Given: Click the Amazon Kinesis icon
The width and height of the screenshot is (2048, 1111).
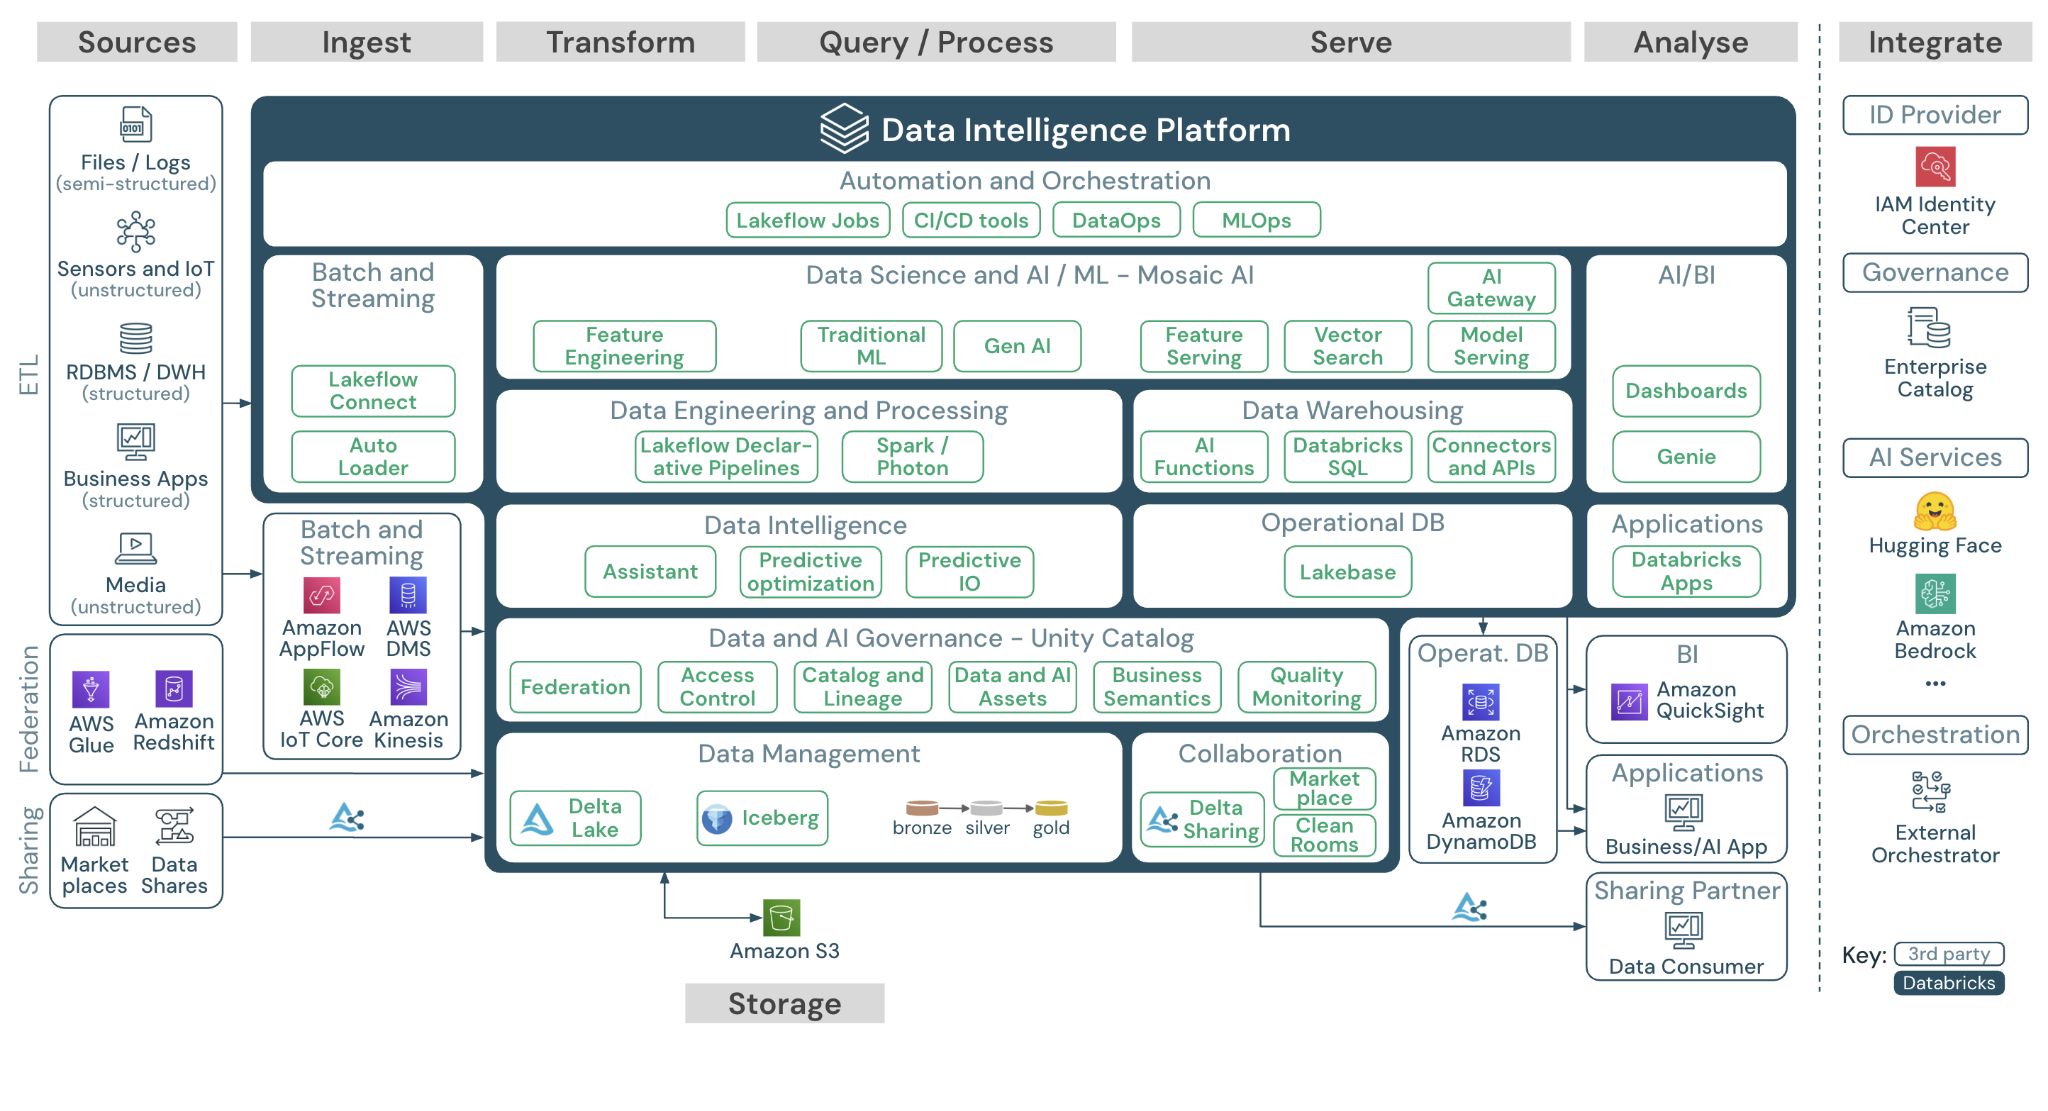Looking at the screenshot, I should [408, 687].
